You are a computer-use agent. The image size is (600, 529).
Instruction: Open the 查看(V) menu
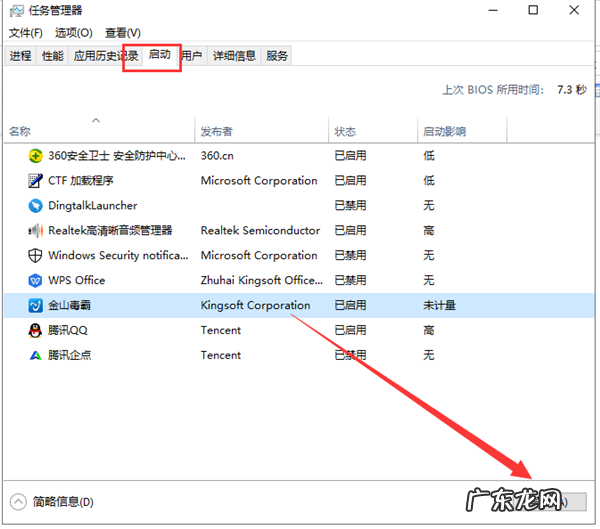123,33
